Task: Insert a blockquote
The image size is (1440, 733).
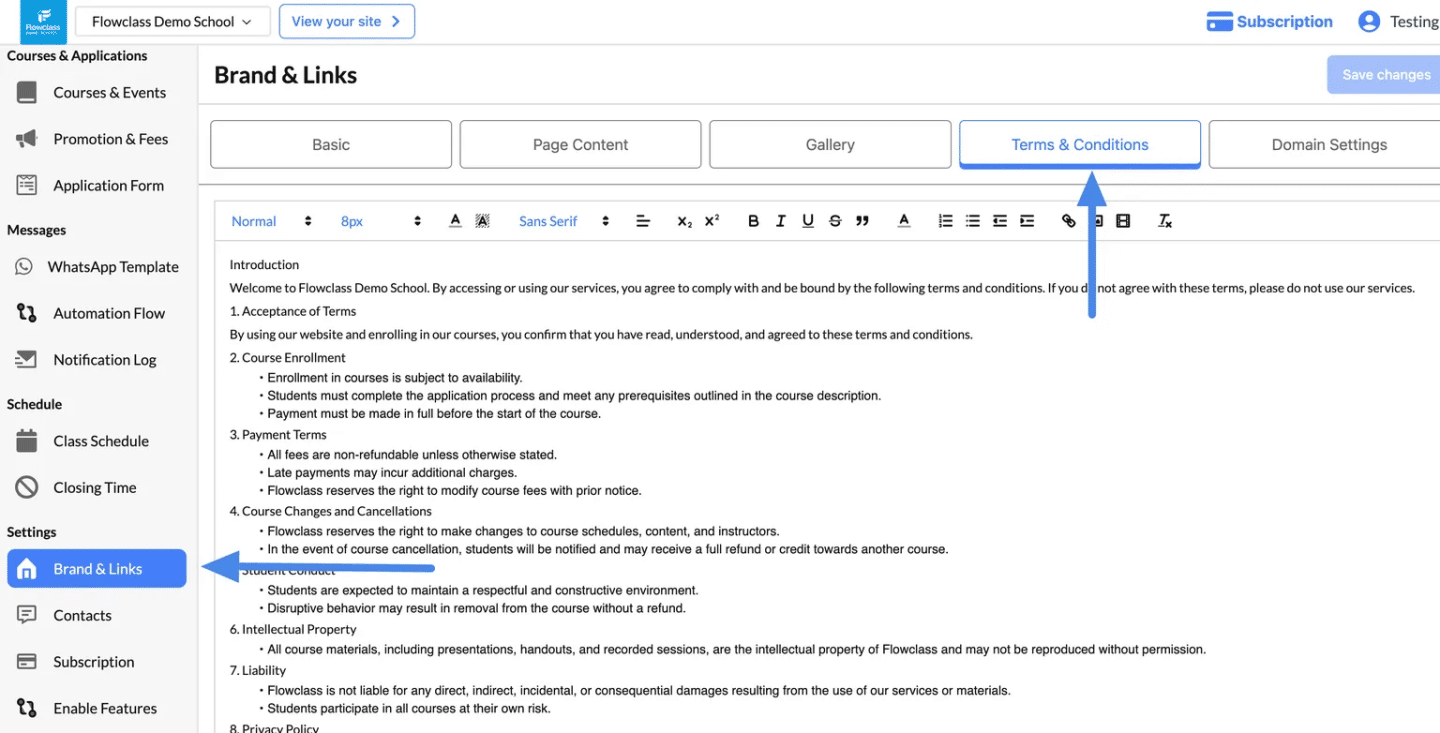Action: [x=862, y=221]
